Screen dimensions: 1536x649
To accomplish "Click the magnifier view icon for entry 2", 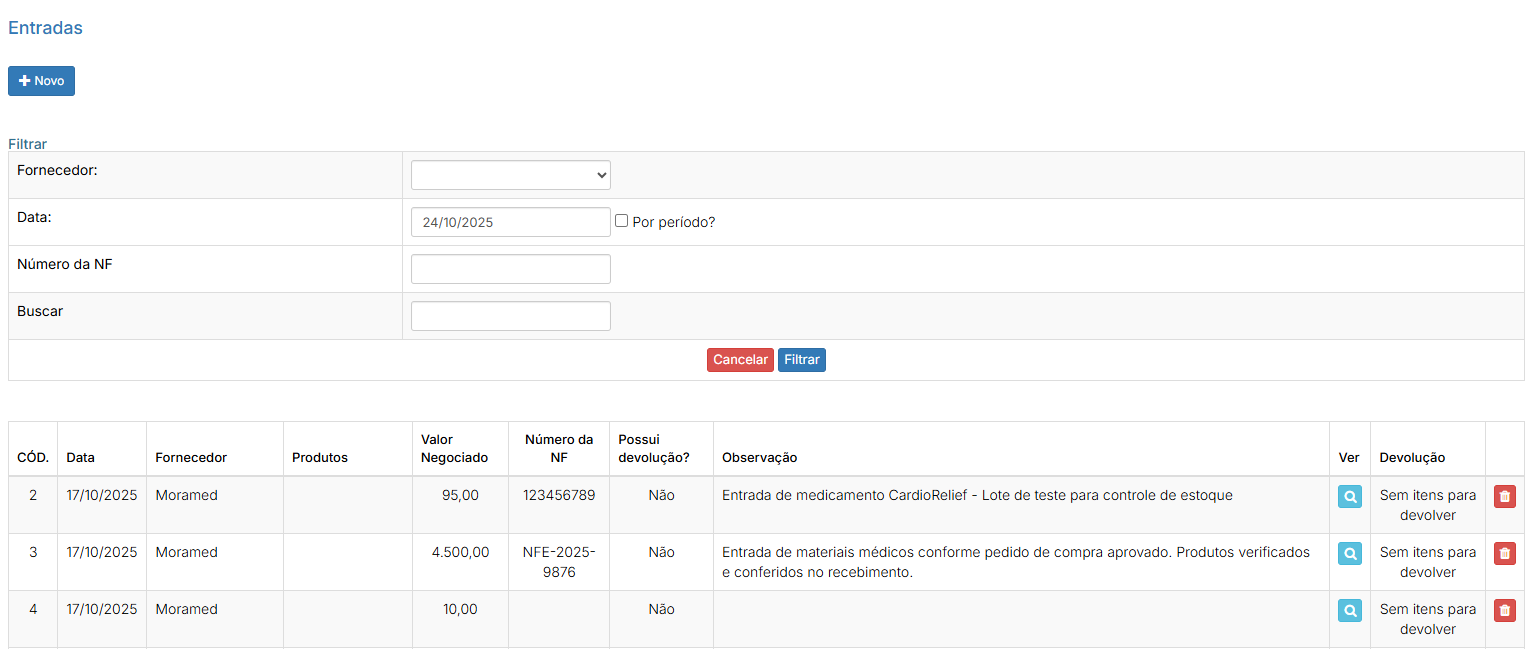I will [x=1349, y=496].
